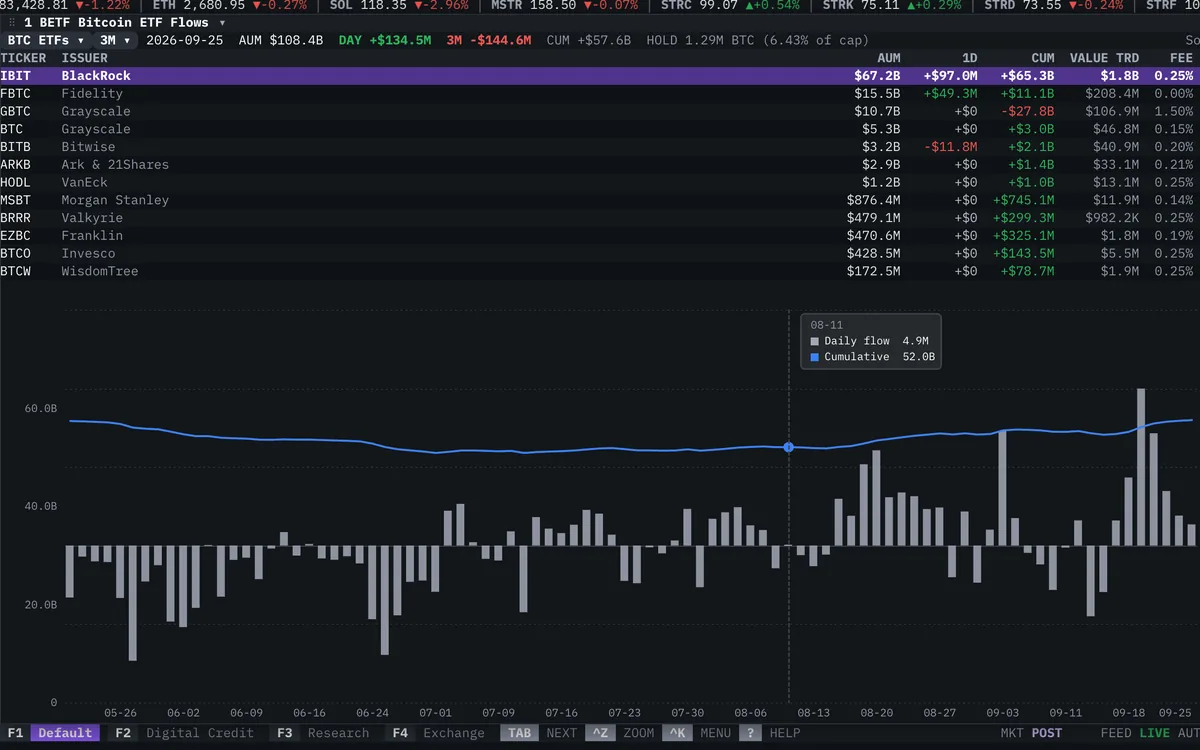Click the HOLD 1.29M BTC summary
The image size is (1200, 750).
(757, 40)
